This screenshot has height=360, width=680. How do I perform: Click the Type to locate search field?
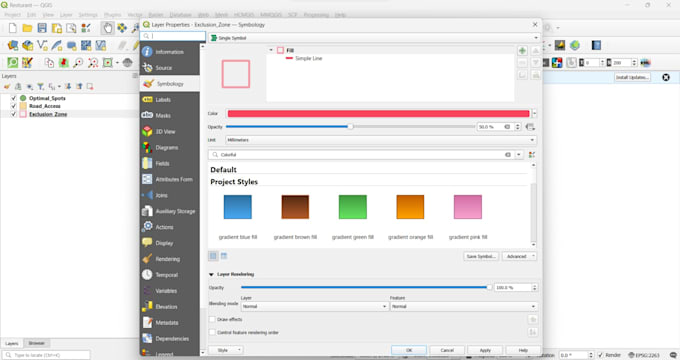pyautogui.click(x=47, y=355)
